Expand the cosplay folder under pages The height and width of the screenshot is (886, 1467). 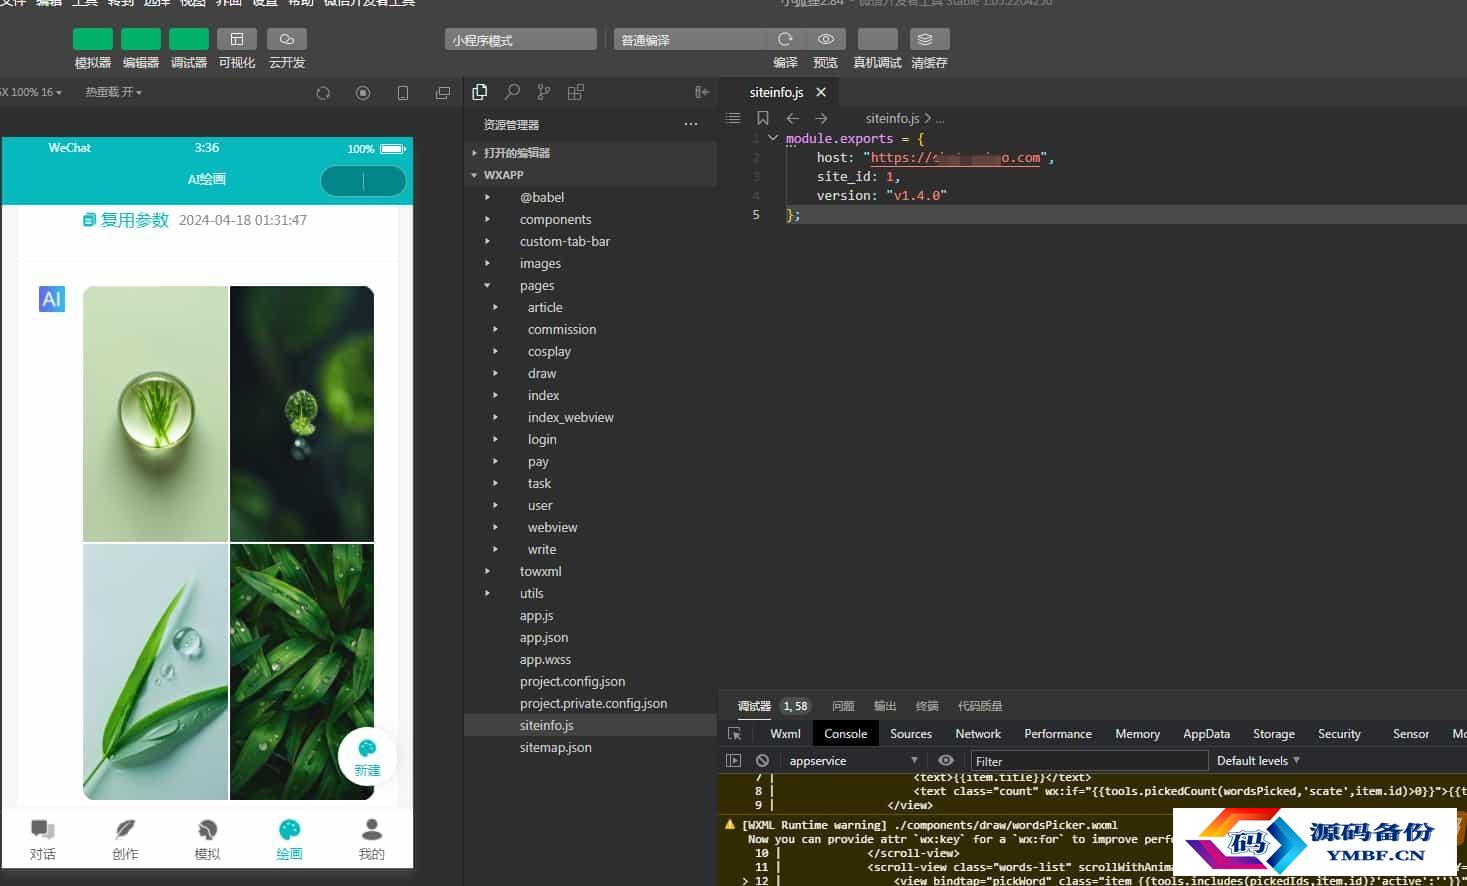pyautogui.click(x=590, y=351)
